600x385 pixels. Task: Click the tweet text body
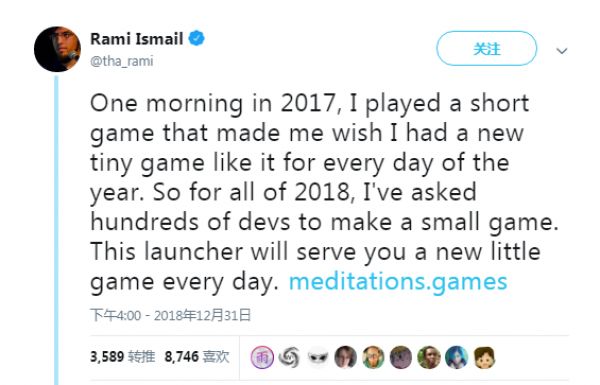click(324, 193)
